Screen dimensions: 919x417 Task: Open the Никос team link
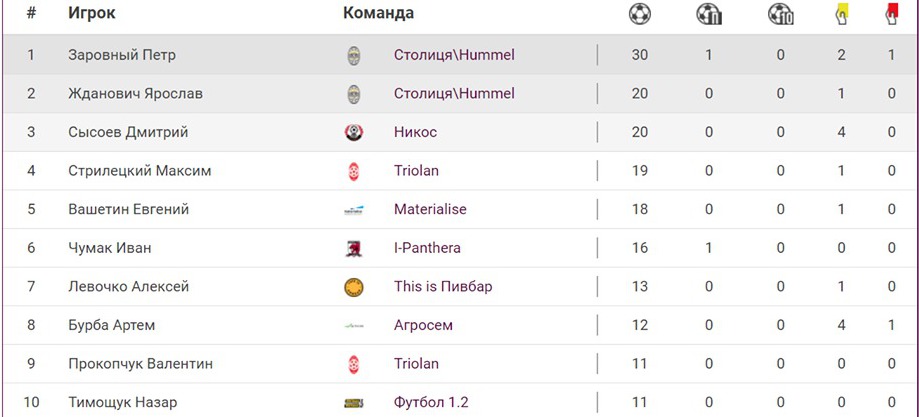point(415,132)
